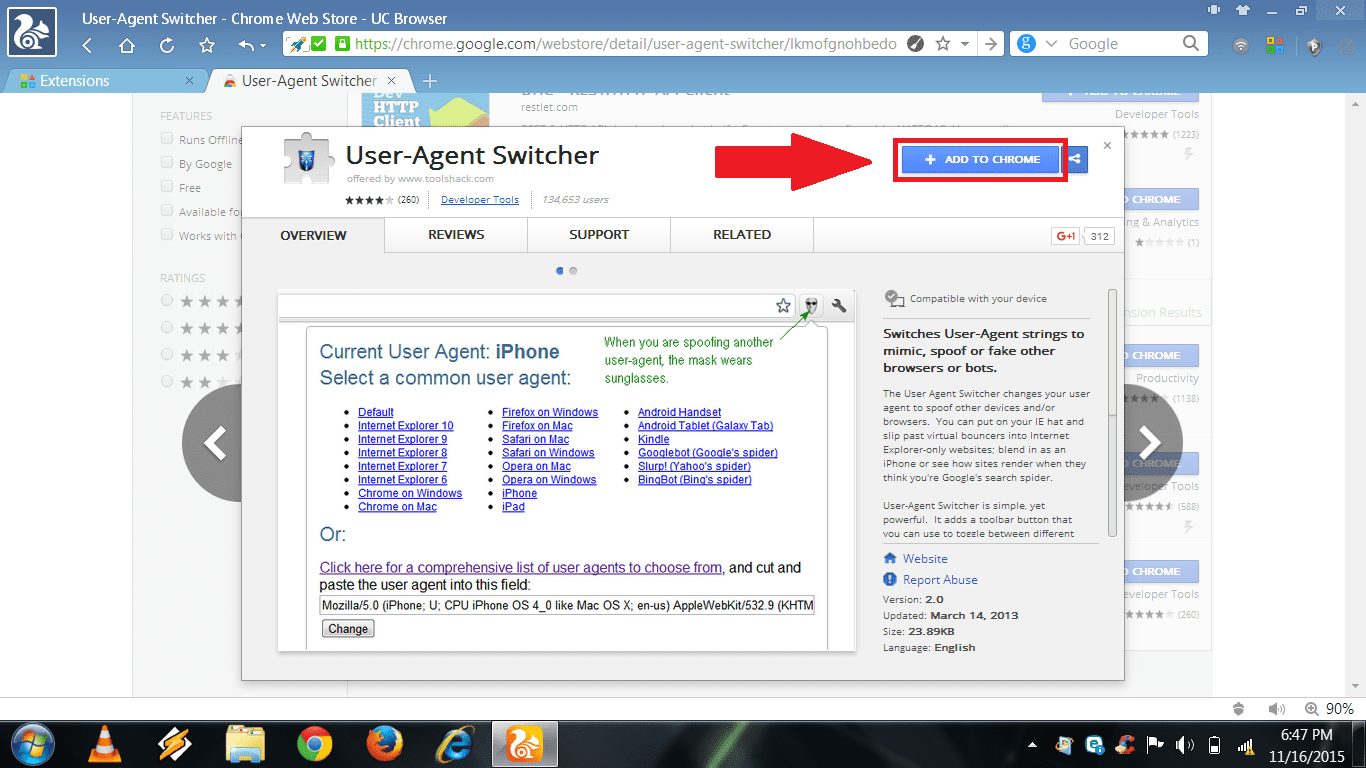Open the browser home page
The image size is (1366, 768).
point(126,45)
